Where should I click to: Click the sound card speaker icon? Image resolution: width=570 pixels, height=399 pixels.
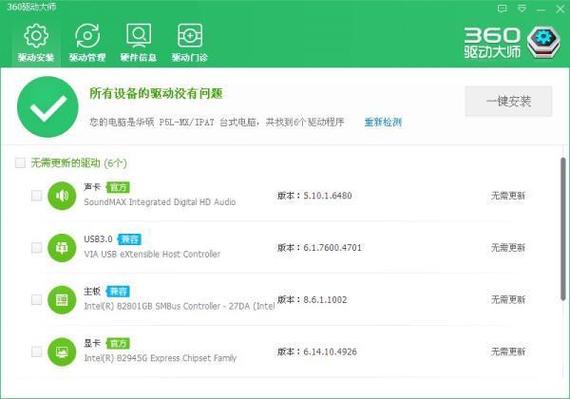pyautogui.click(x=62, y=196)
